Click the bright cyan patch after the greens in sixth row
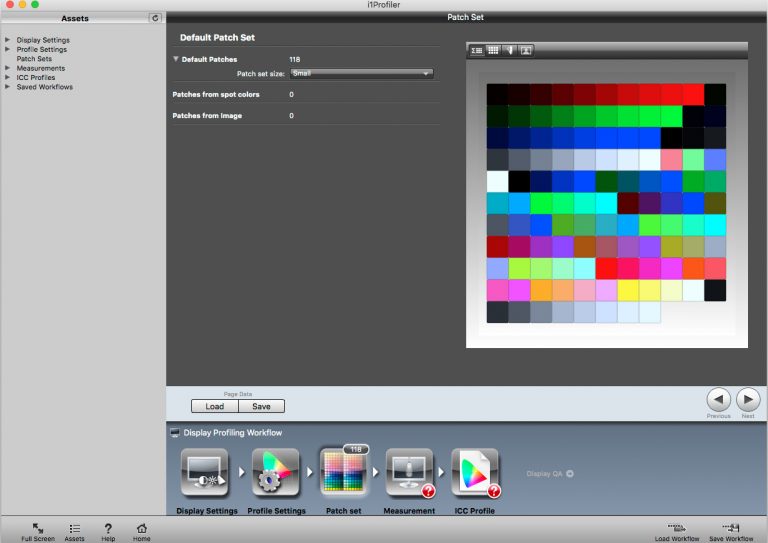Image resolution: width=768 pixels, height=543 pixels. (x=606, y=203)
